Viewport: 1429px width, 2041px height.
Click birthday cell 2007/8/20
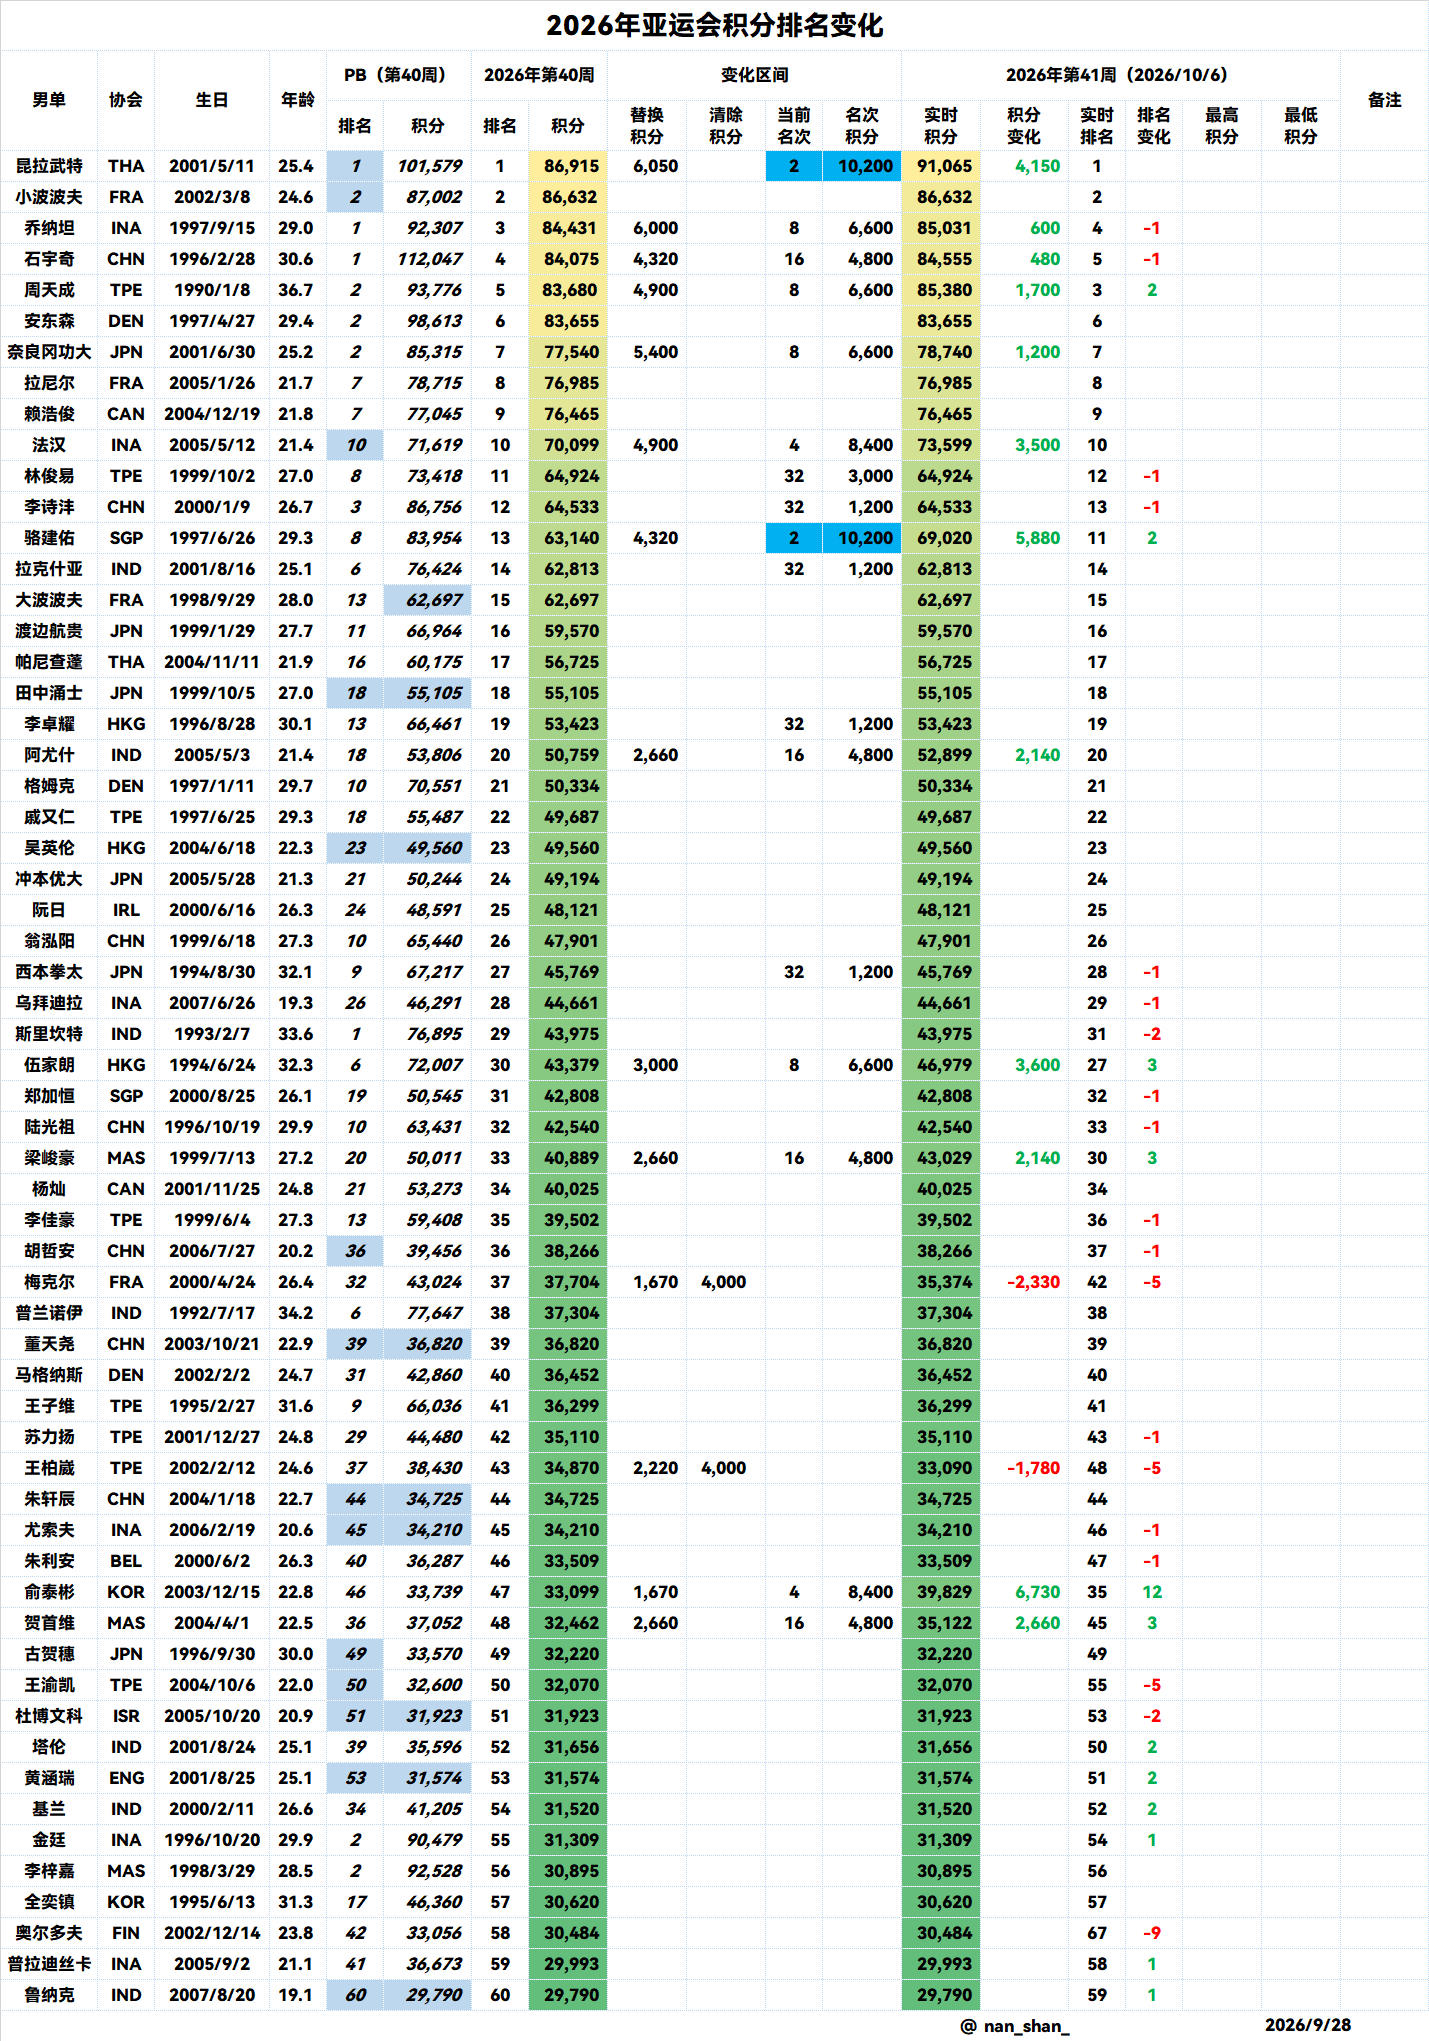tap(212, 1995)
